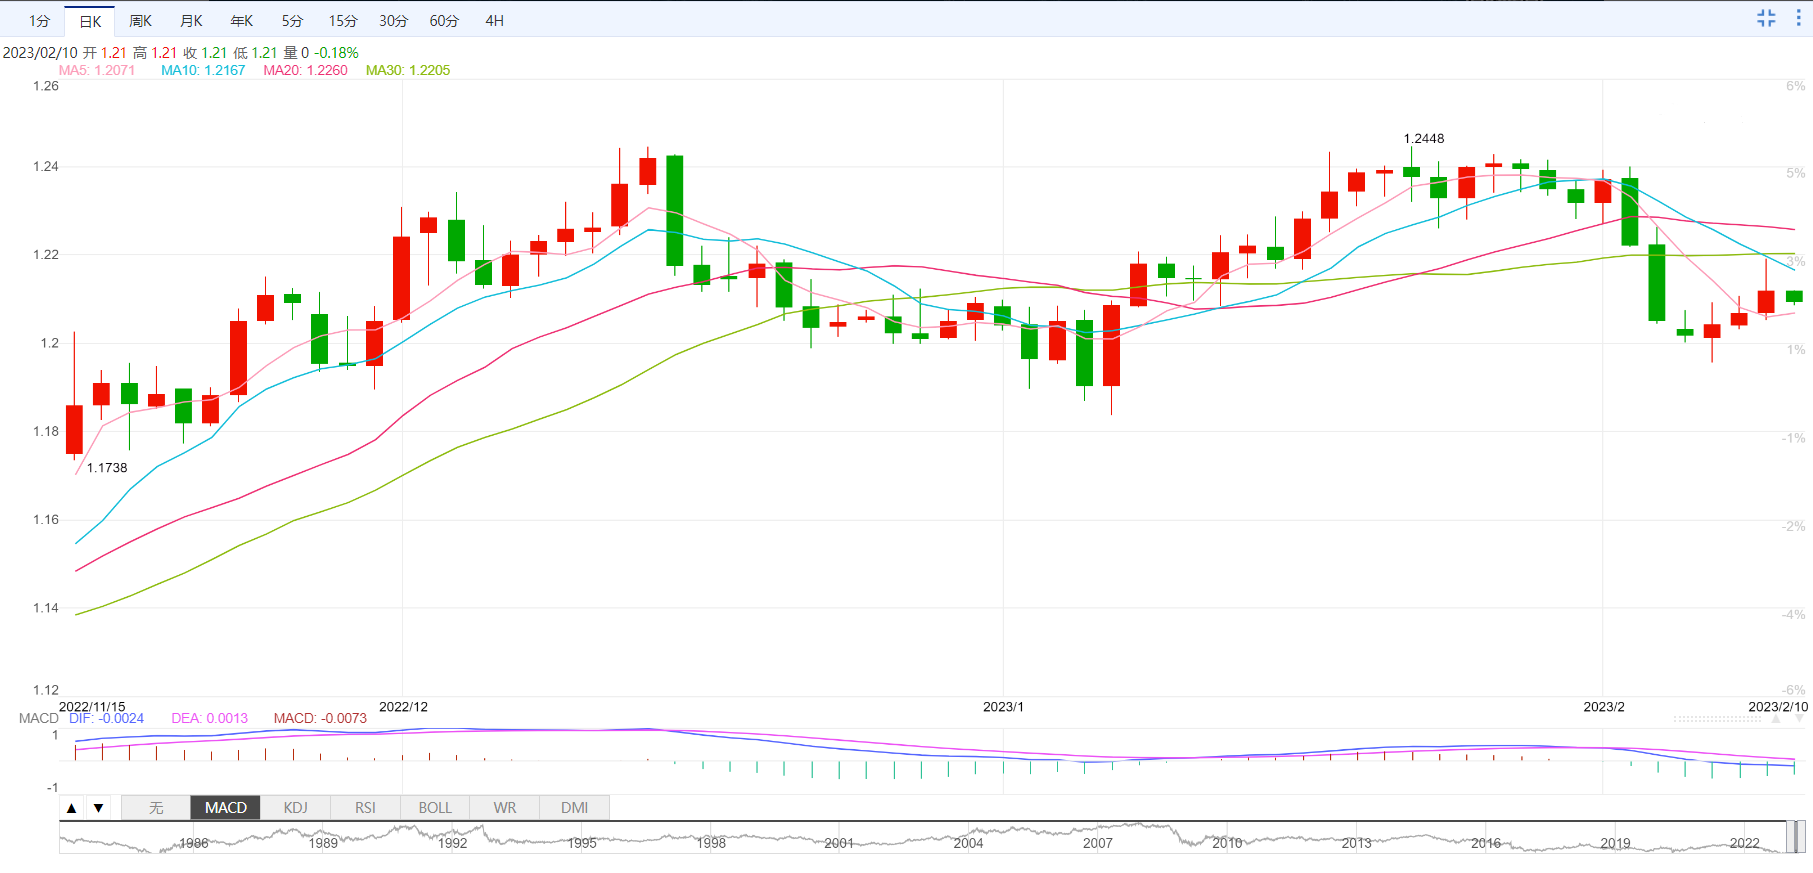Click the 2010 point on the overview timeline
Viewport: 1813px width, 873px height.
(1227, 843)
